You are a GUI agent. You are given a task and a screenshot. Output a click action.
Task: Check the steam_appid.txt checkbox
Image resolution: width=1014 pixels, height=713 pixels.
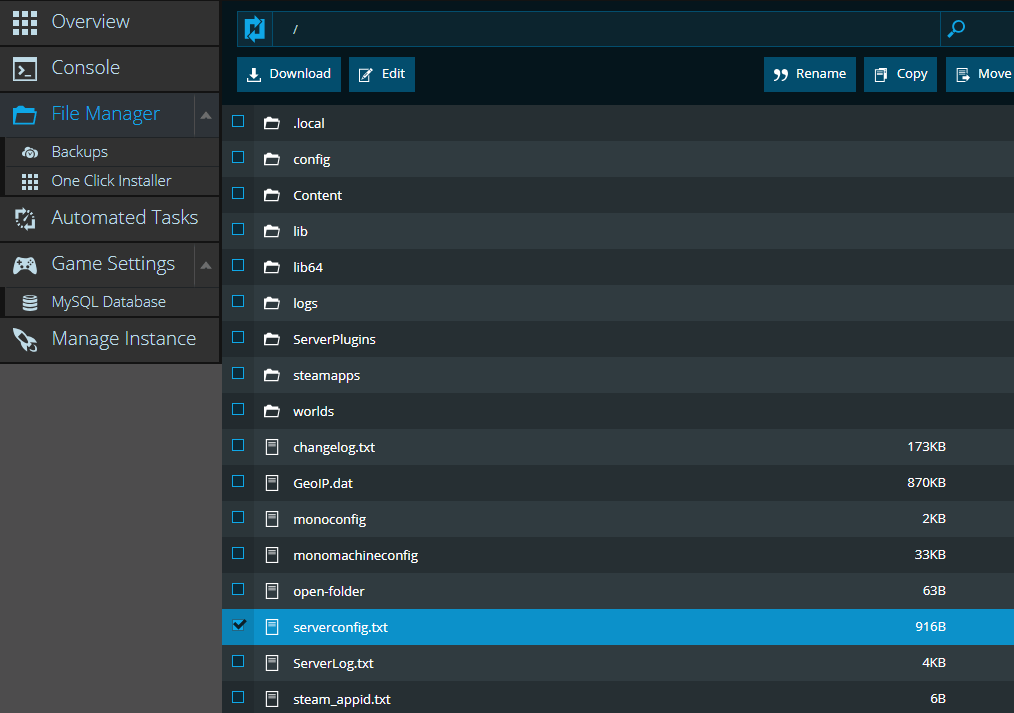click(238, 697)
